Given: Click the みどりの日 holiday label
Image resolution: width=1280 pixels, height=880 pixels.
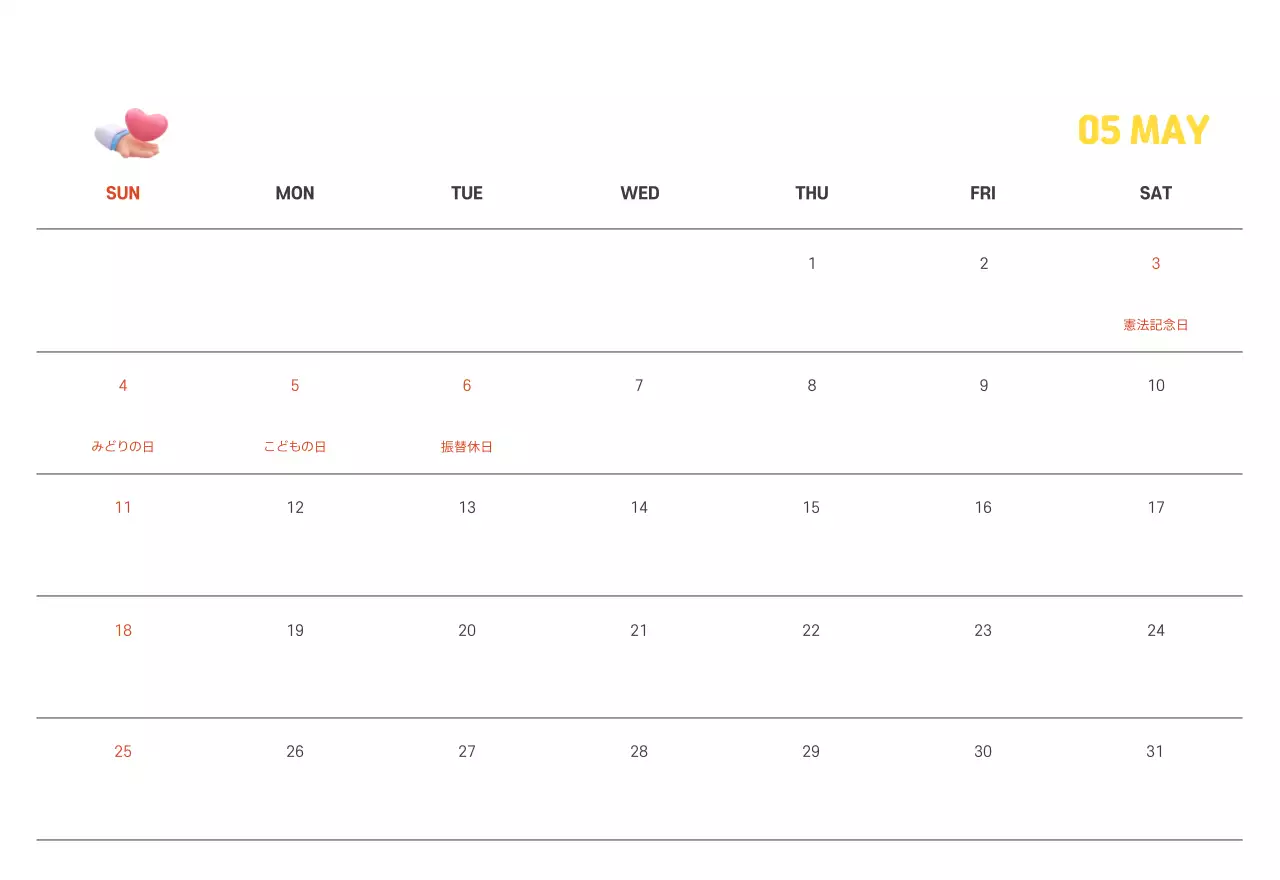Looking at the screenshot, I should [x=123, y=447].
